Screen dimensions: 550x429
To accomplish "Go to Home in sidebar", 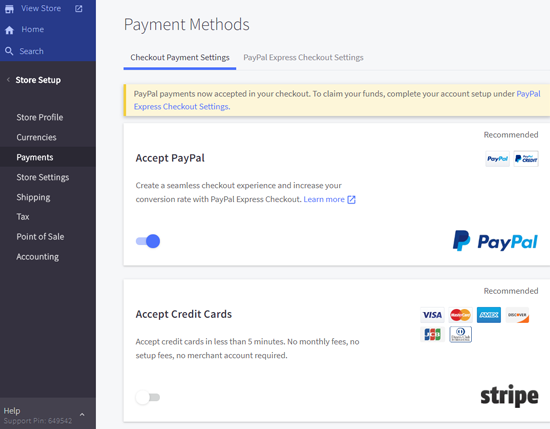I will pos(33,29).
